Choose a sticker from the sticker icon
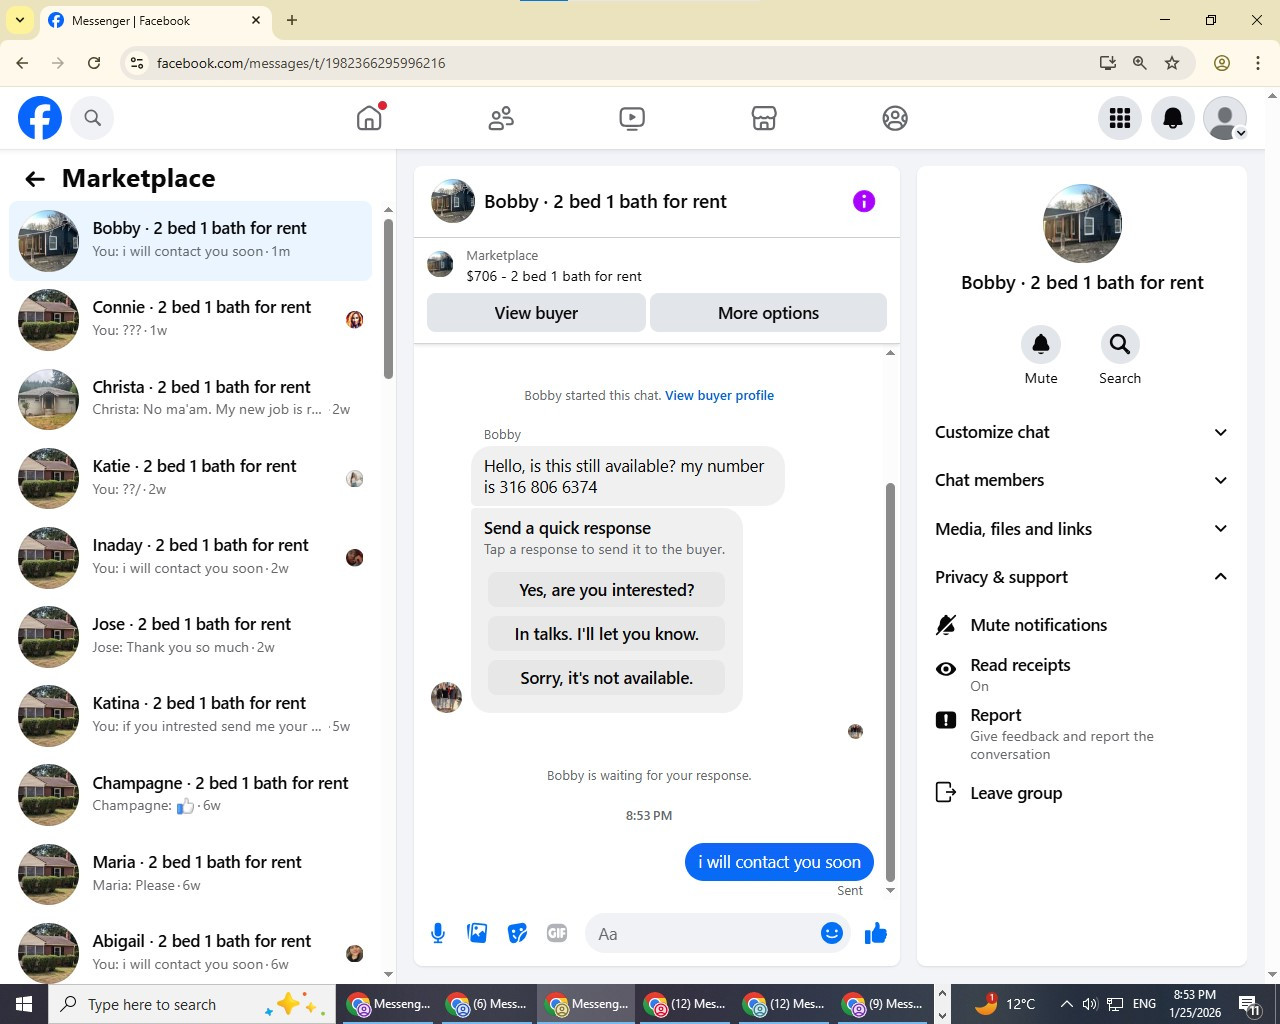 point(517,933)
